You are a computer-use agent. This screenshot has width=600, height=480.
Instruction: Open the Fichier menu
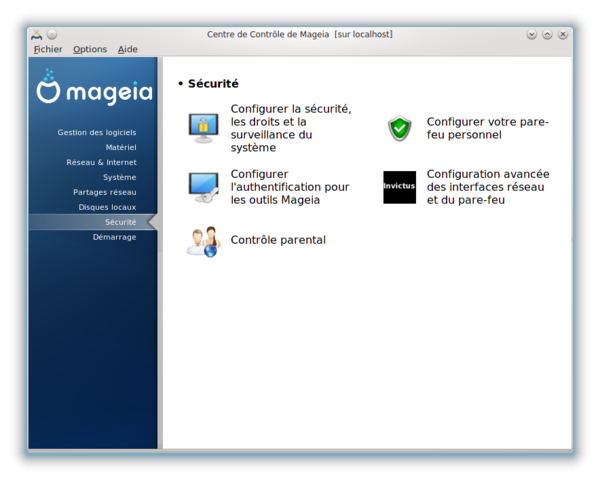pyautogui.click(x=48, y=49)
